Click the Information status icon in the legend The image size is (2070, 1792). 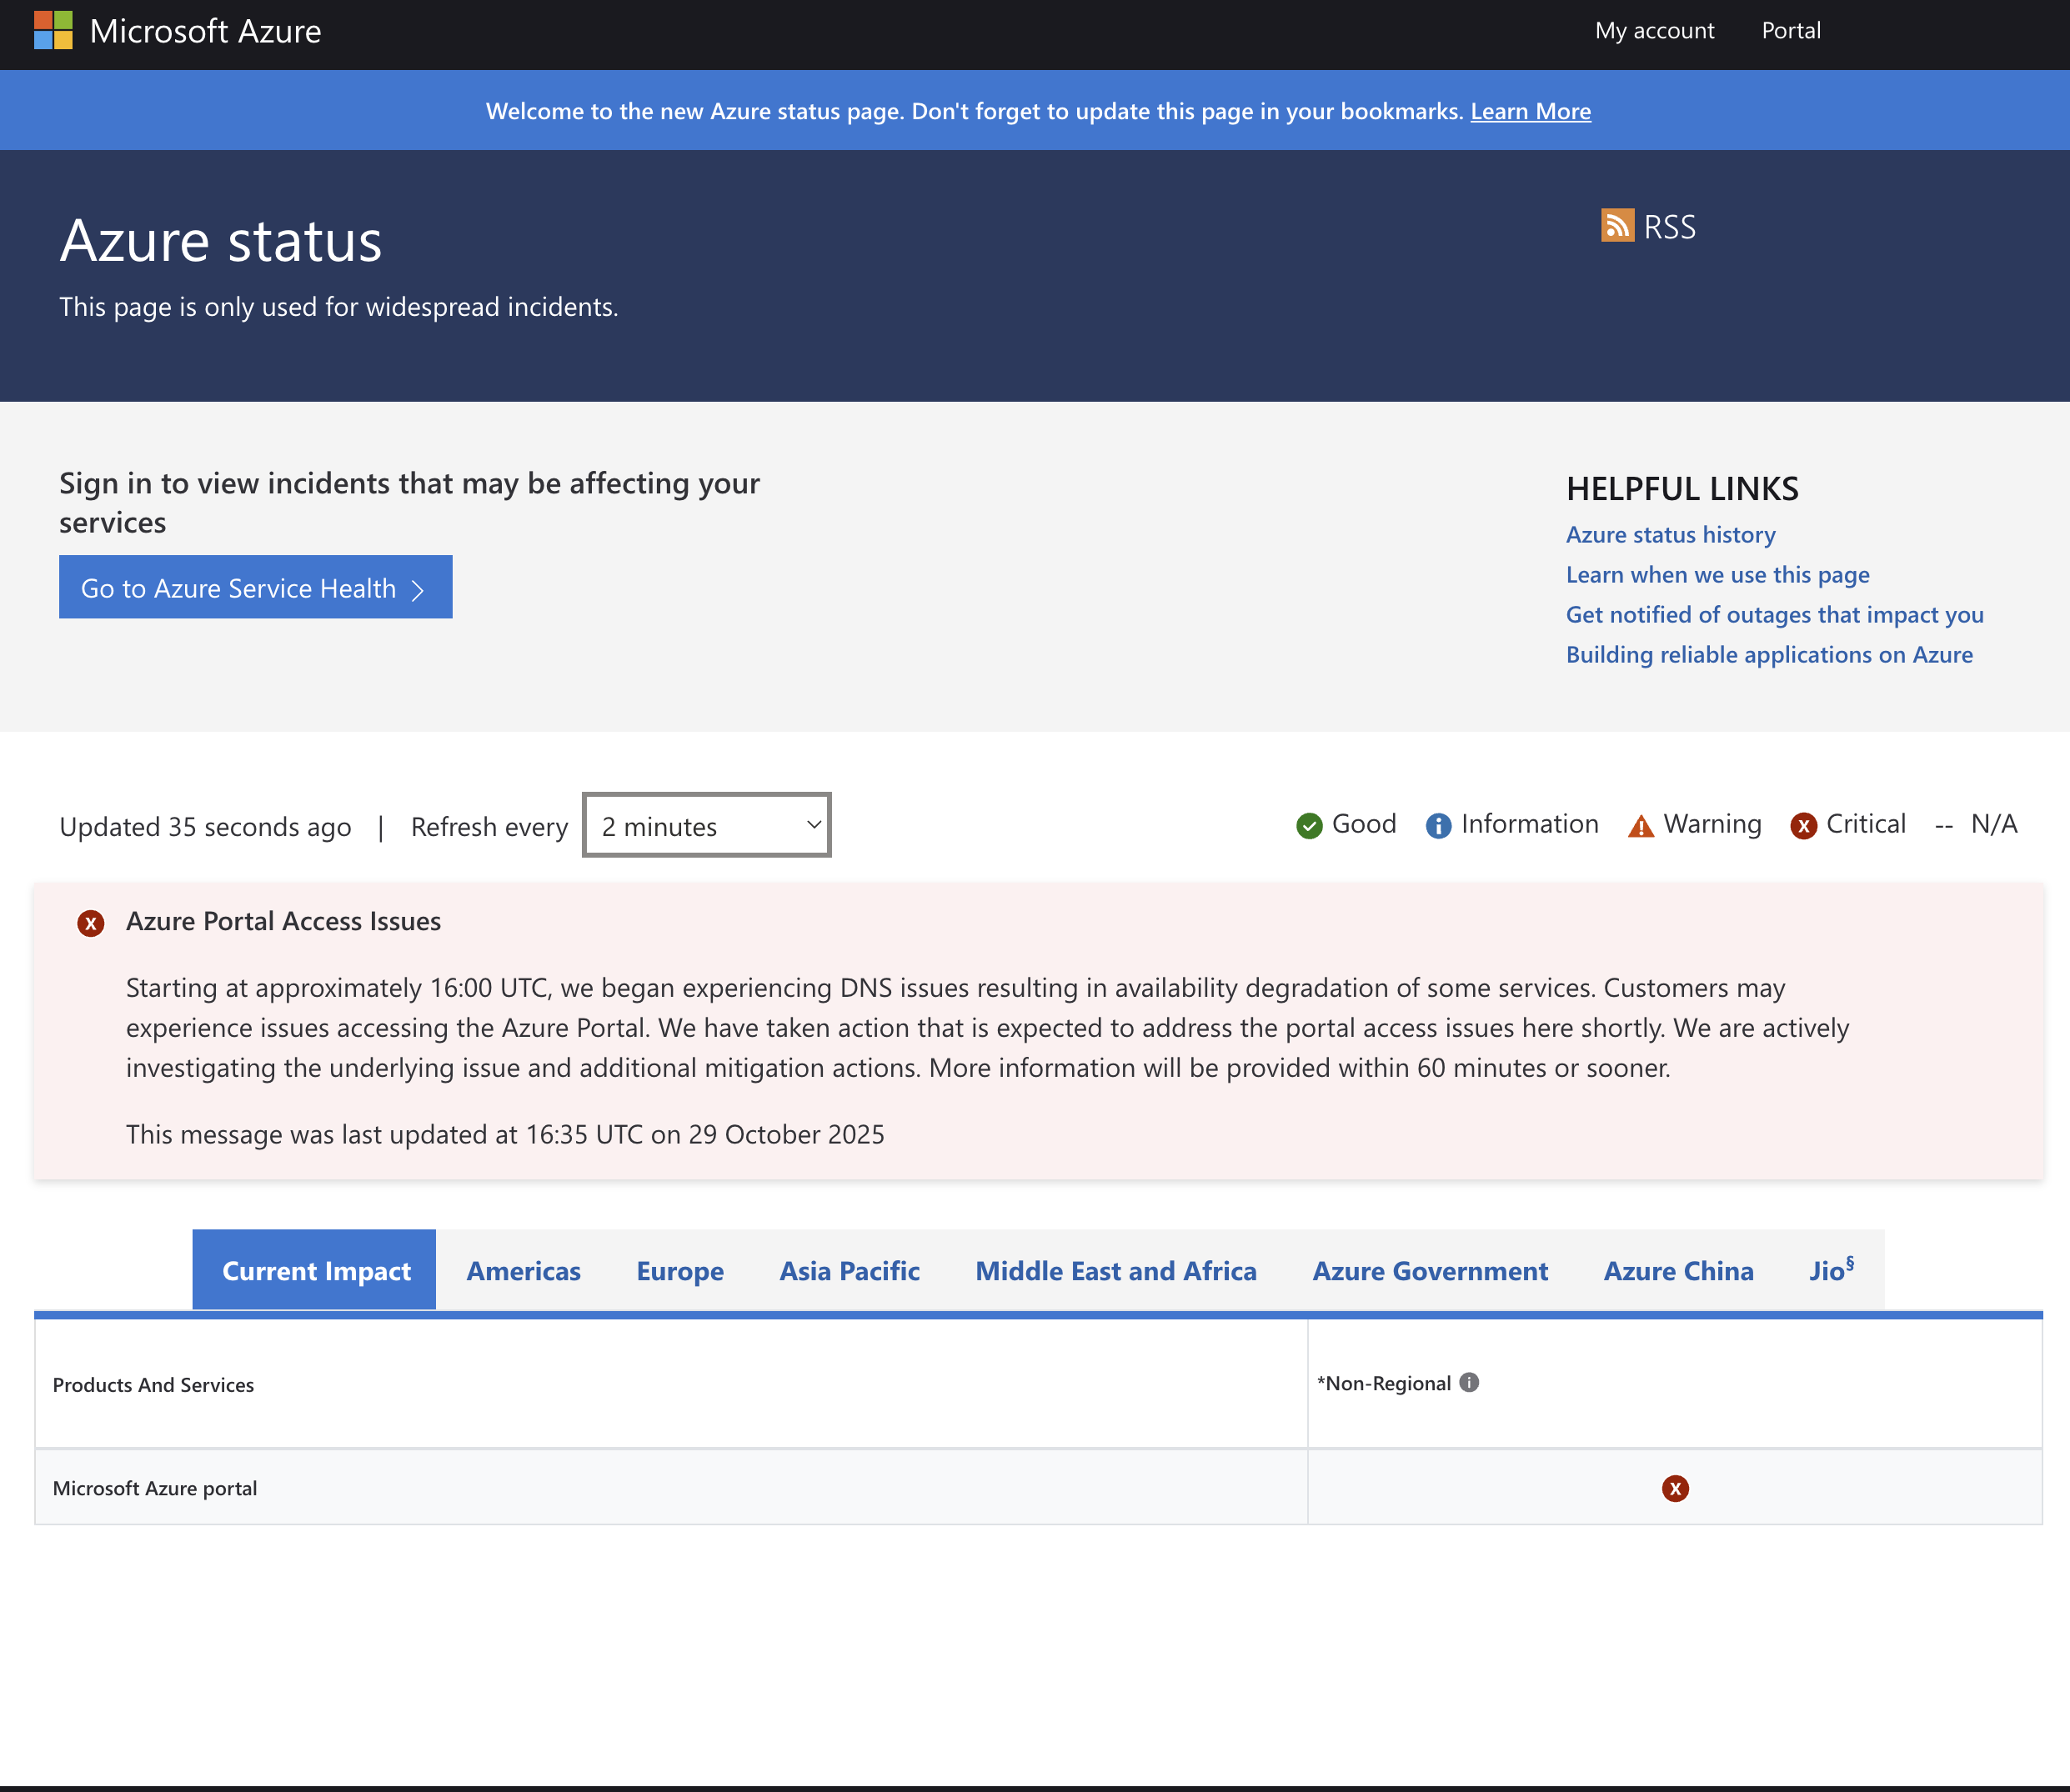click(1437, 825)
